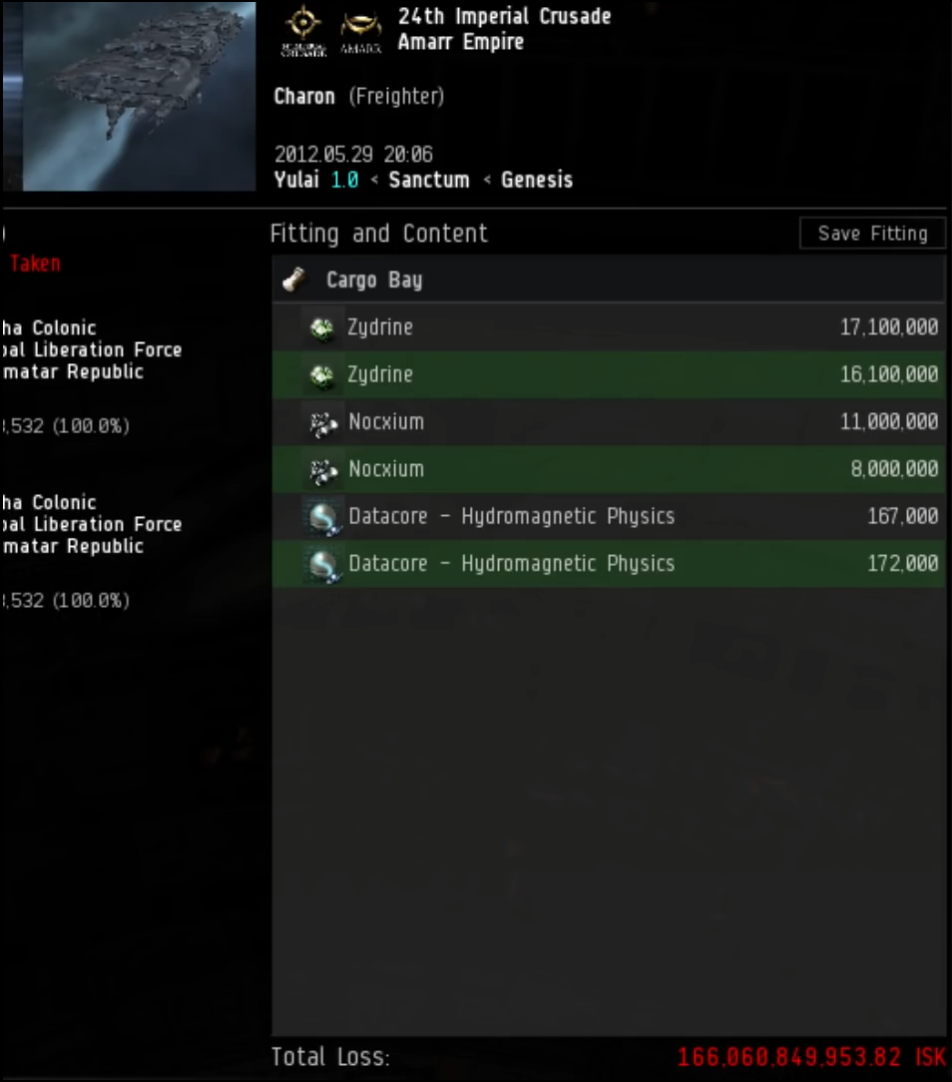Open the Yulai solar system link

297,179
